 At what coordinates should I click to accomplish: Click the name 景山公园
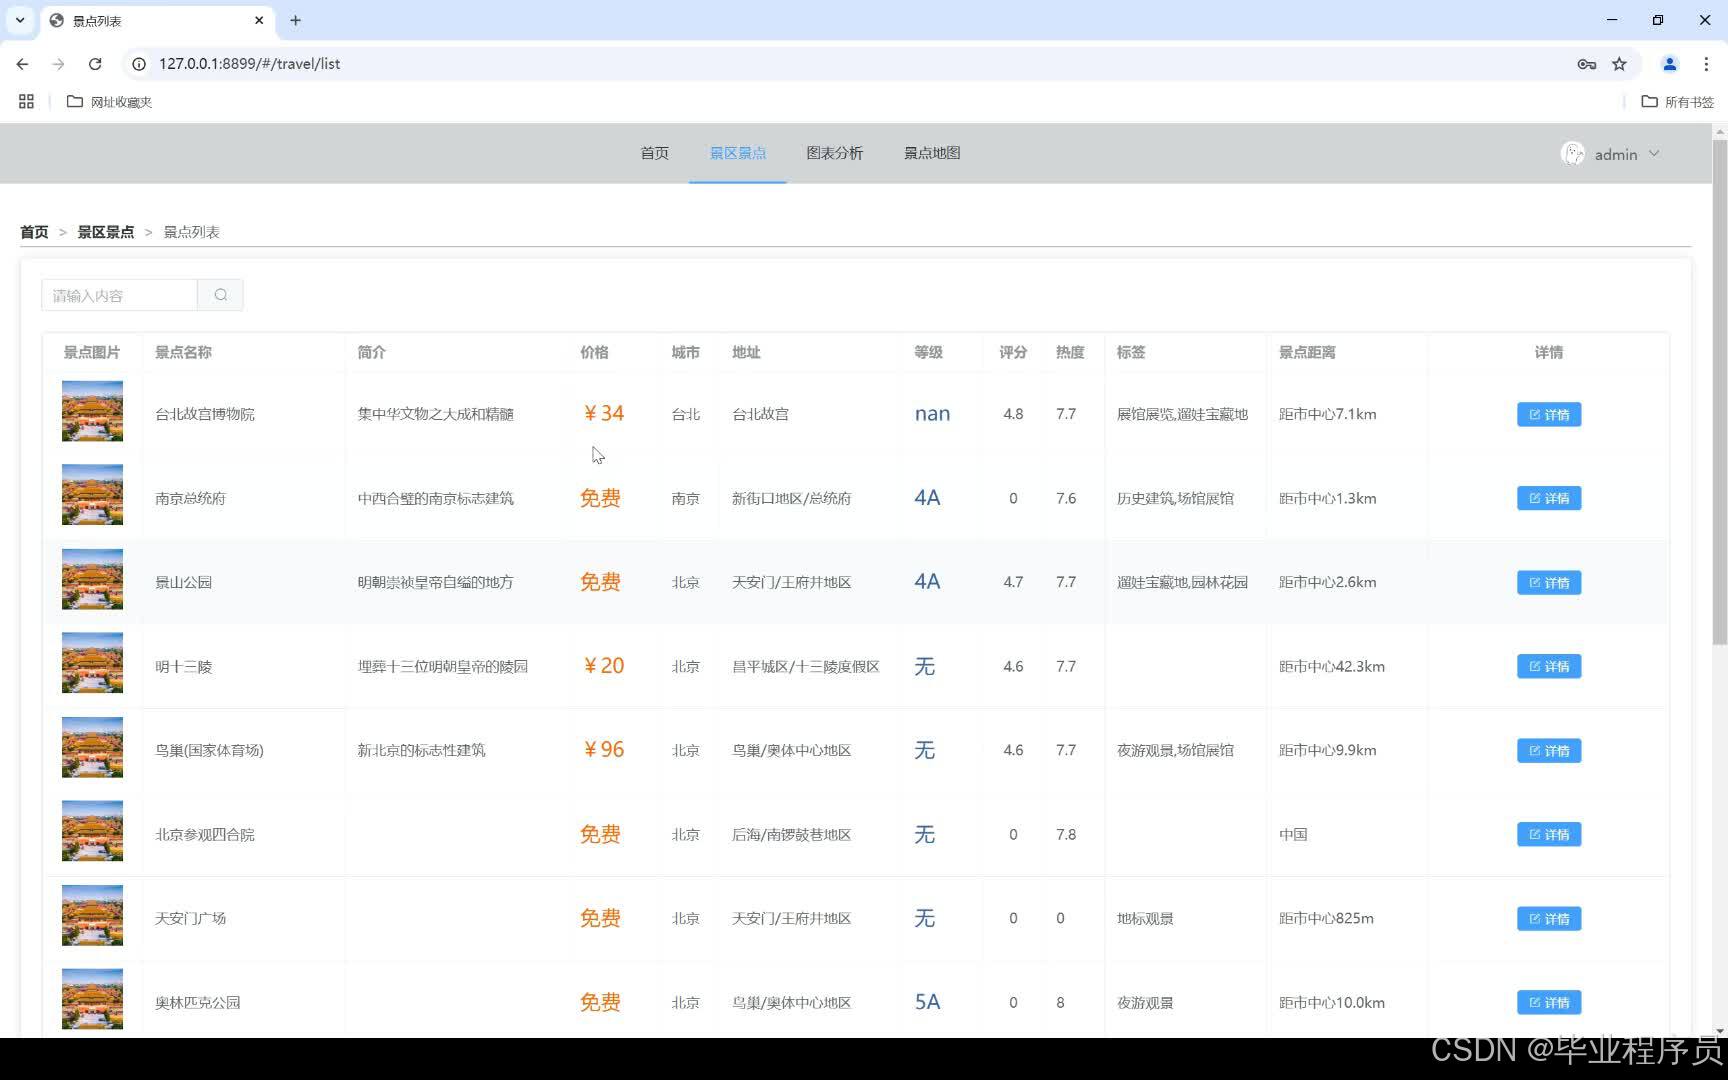pos(183,582)
